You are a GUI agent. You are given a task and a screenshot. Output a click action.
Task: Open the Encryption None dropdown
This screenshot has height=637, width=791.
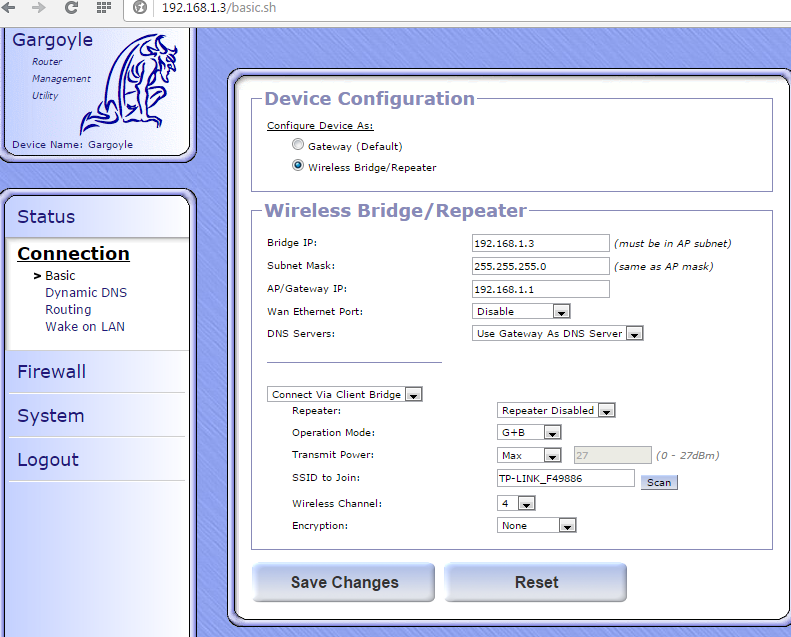[536, 526]
